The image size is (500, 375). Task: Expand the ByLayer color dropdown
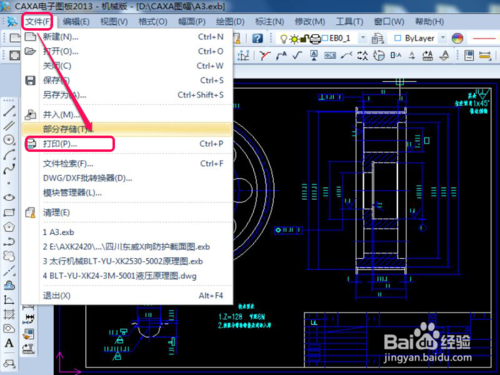coord(443,38)
